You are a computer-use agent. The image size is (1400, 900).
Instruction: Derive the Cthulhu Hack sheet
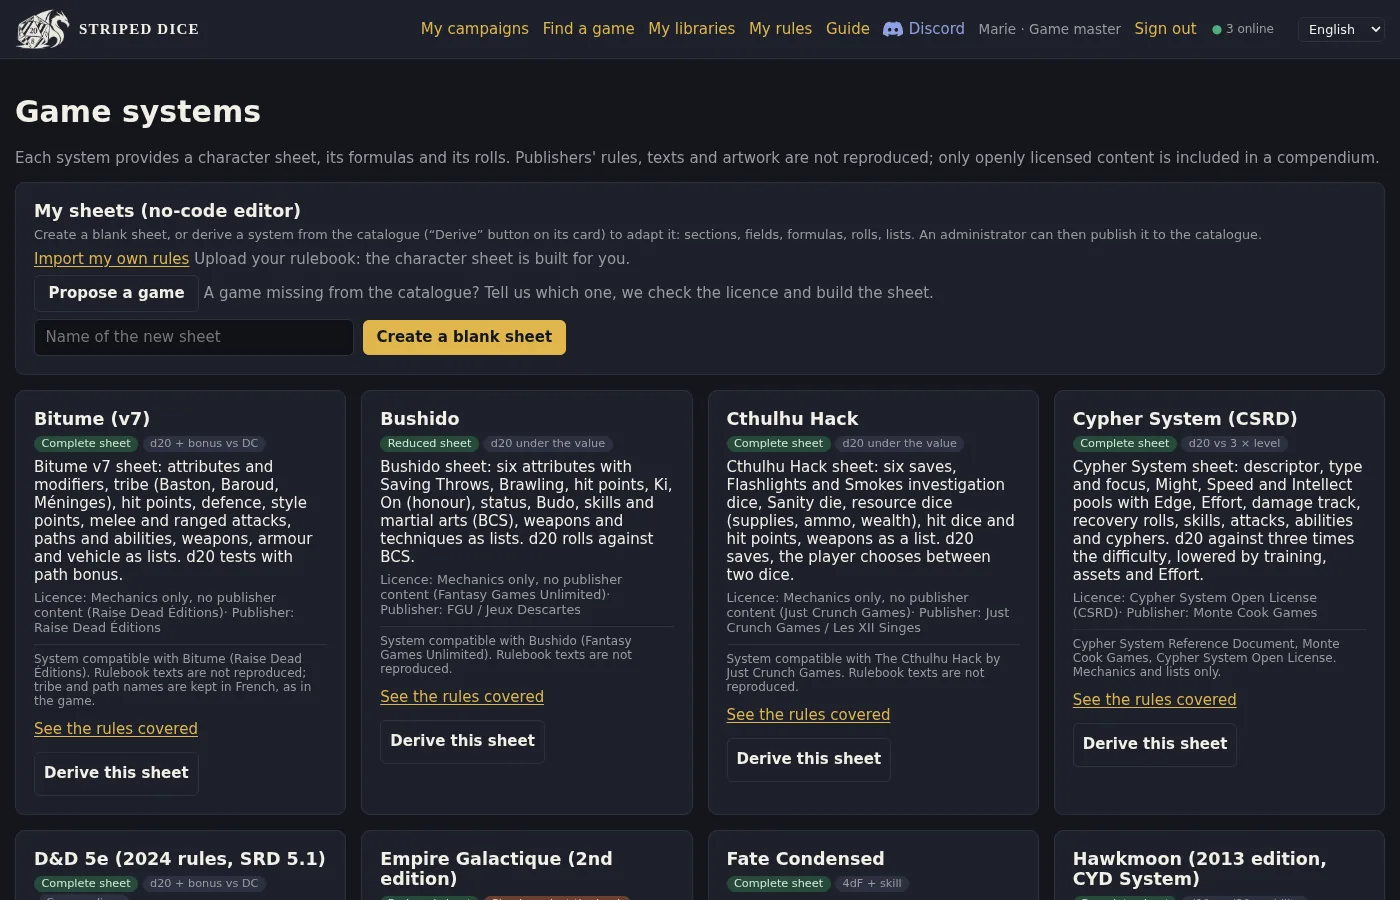(x=808, y=759)
